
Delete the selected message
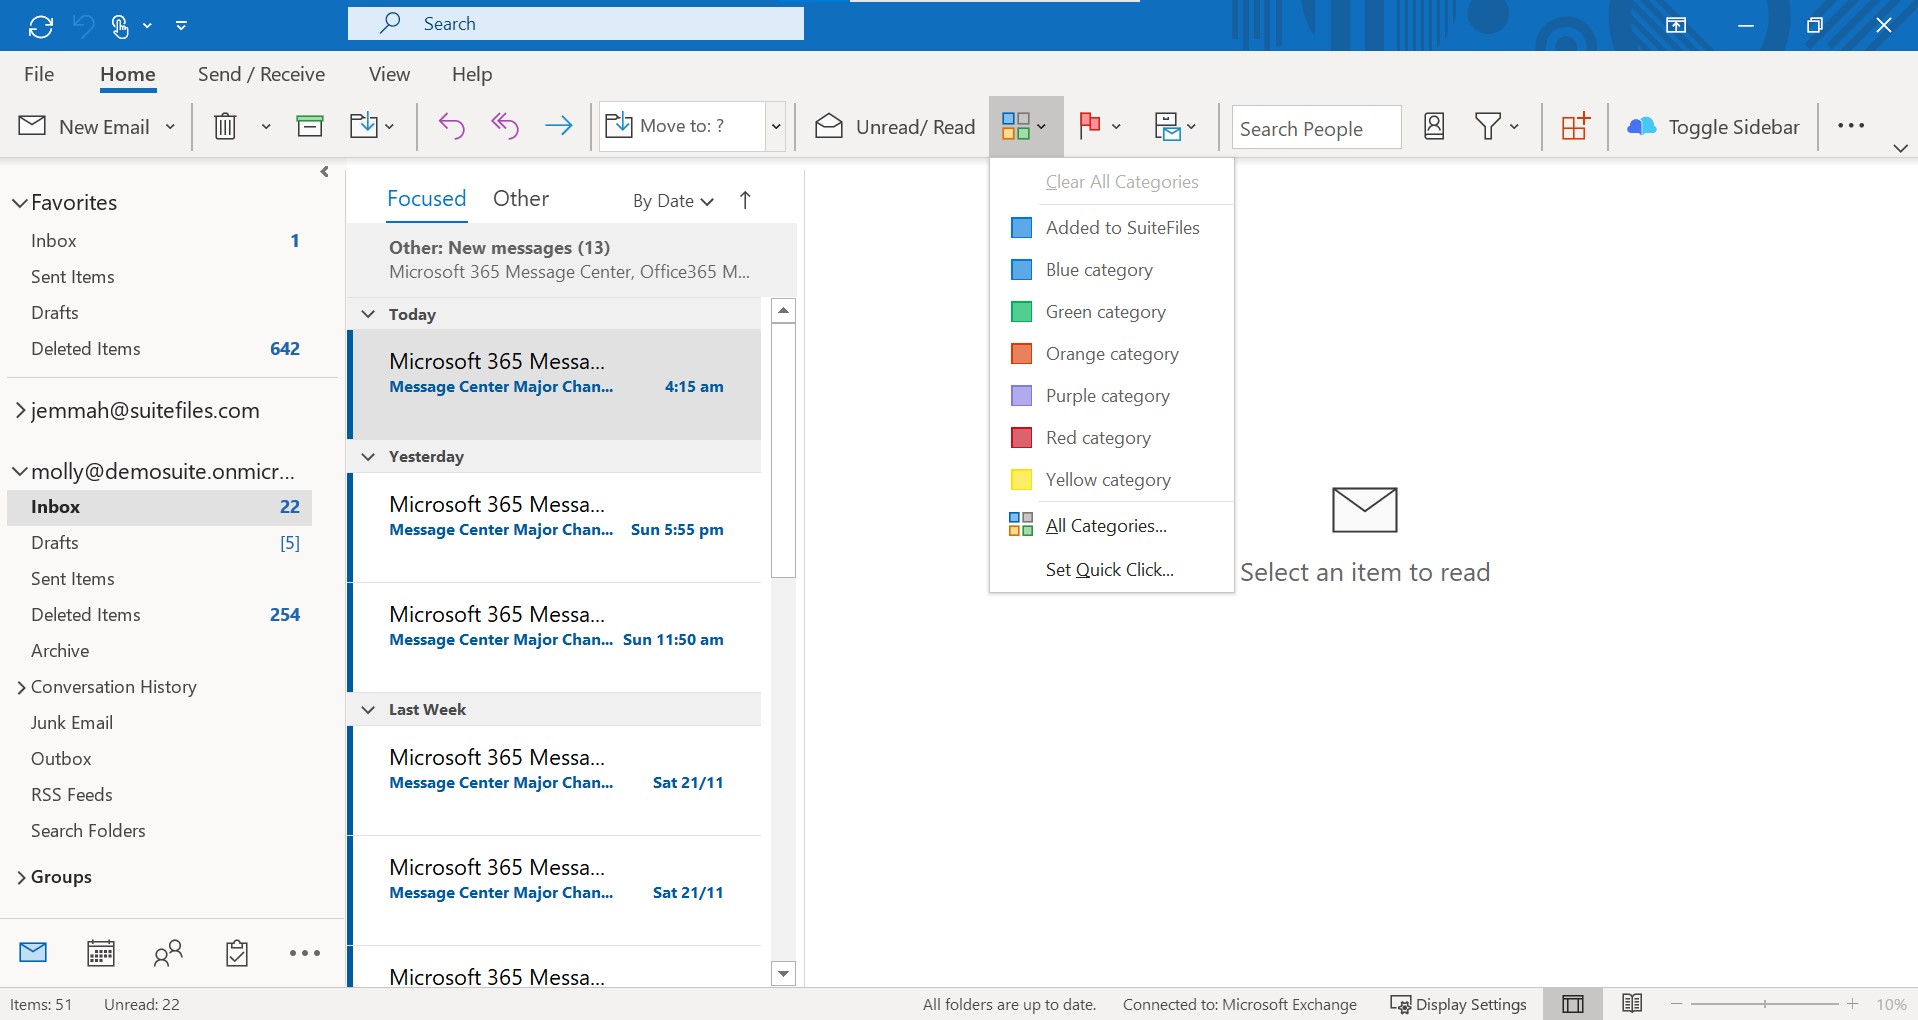224,126
